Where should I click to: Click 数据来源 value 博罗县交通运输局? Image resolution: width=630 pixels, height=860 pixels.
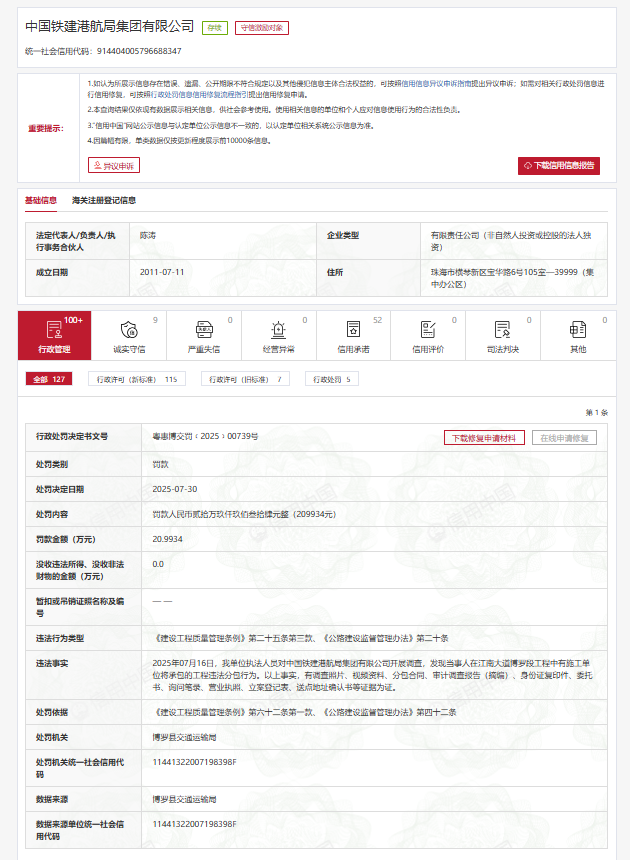point(184,800)
